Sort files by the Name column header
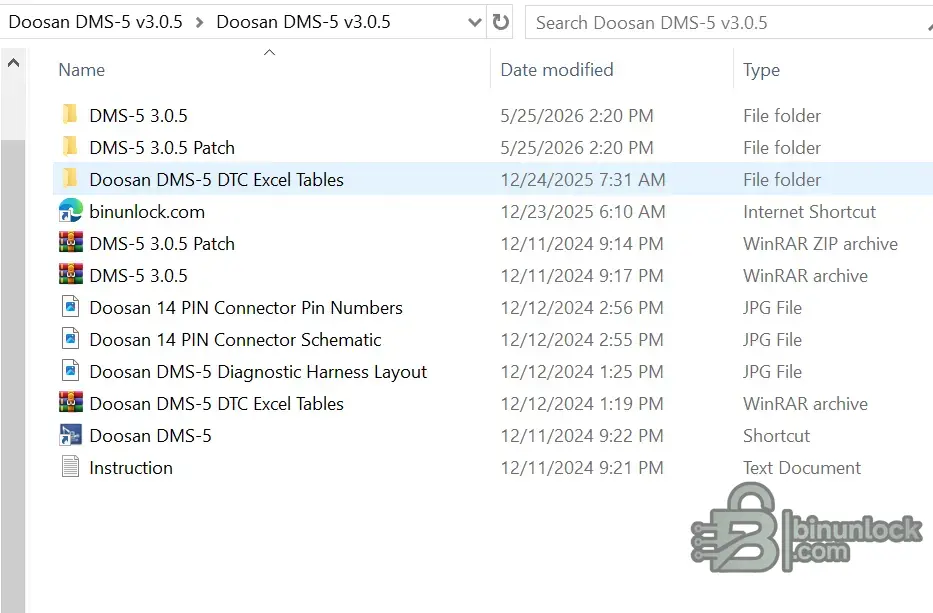Viewport: 933px width, 613px height. pyautogui.click(x=82, y=70)
